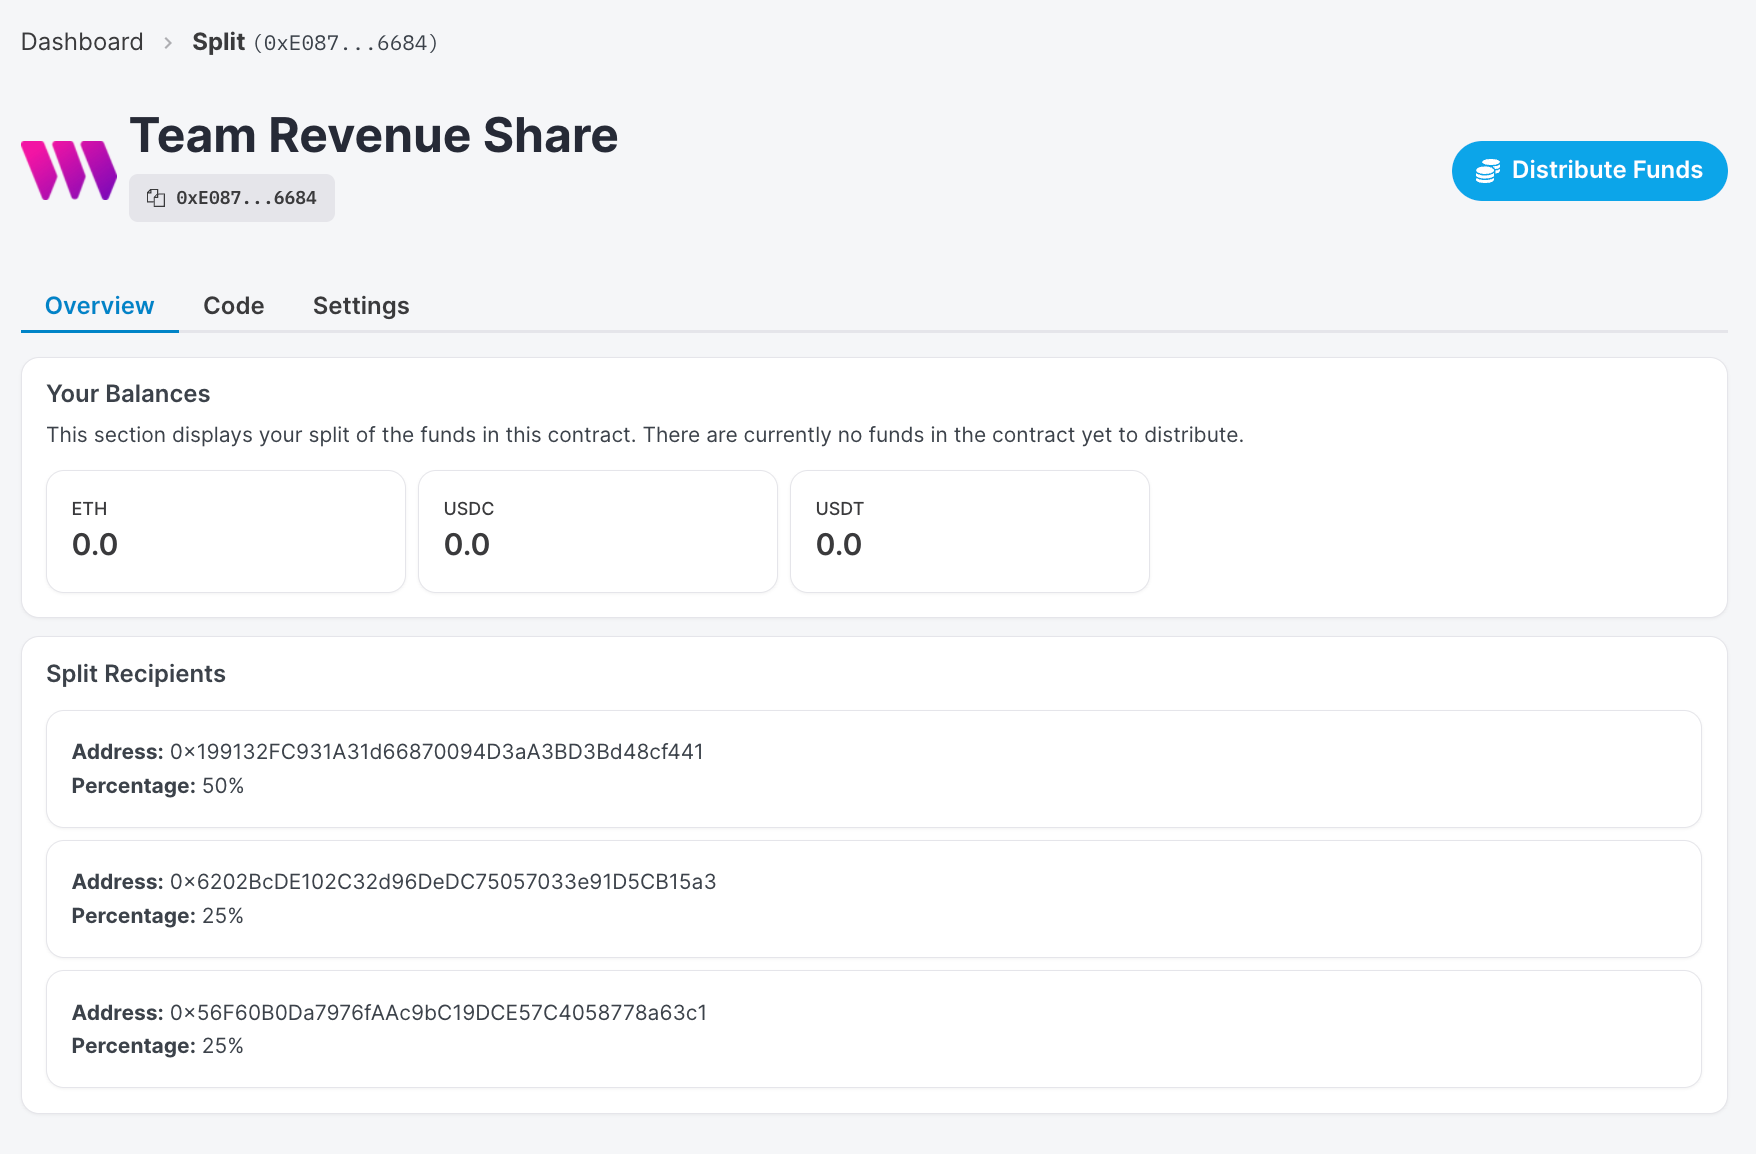Viewport: 1756px width, 1154px height.
Task: Select the ETH balance card
Action: tap(226, 531)
